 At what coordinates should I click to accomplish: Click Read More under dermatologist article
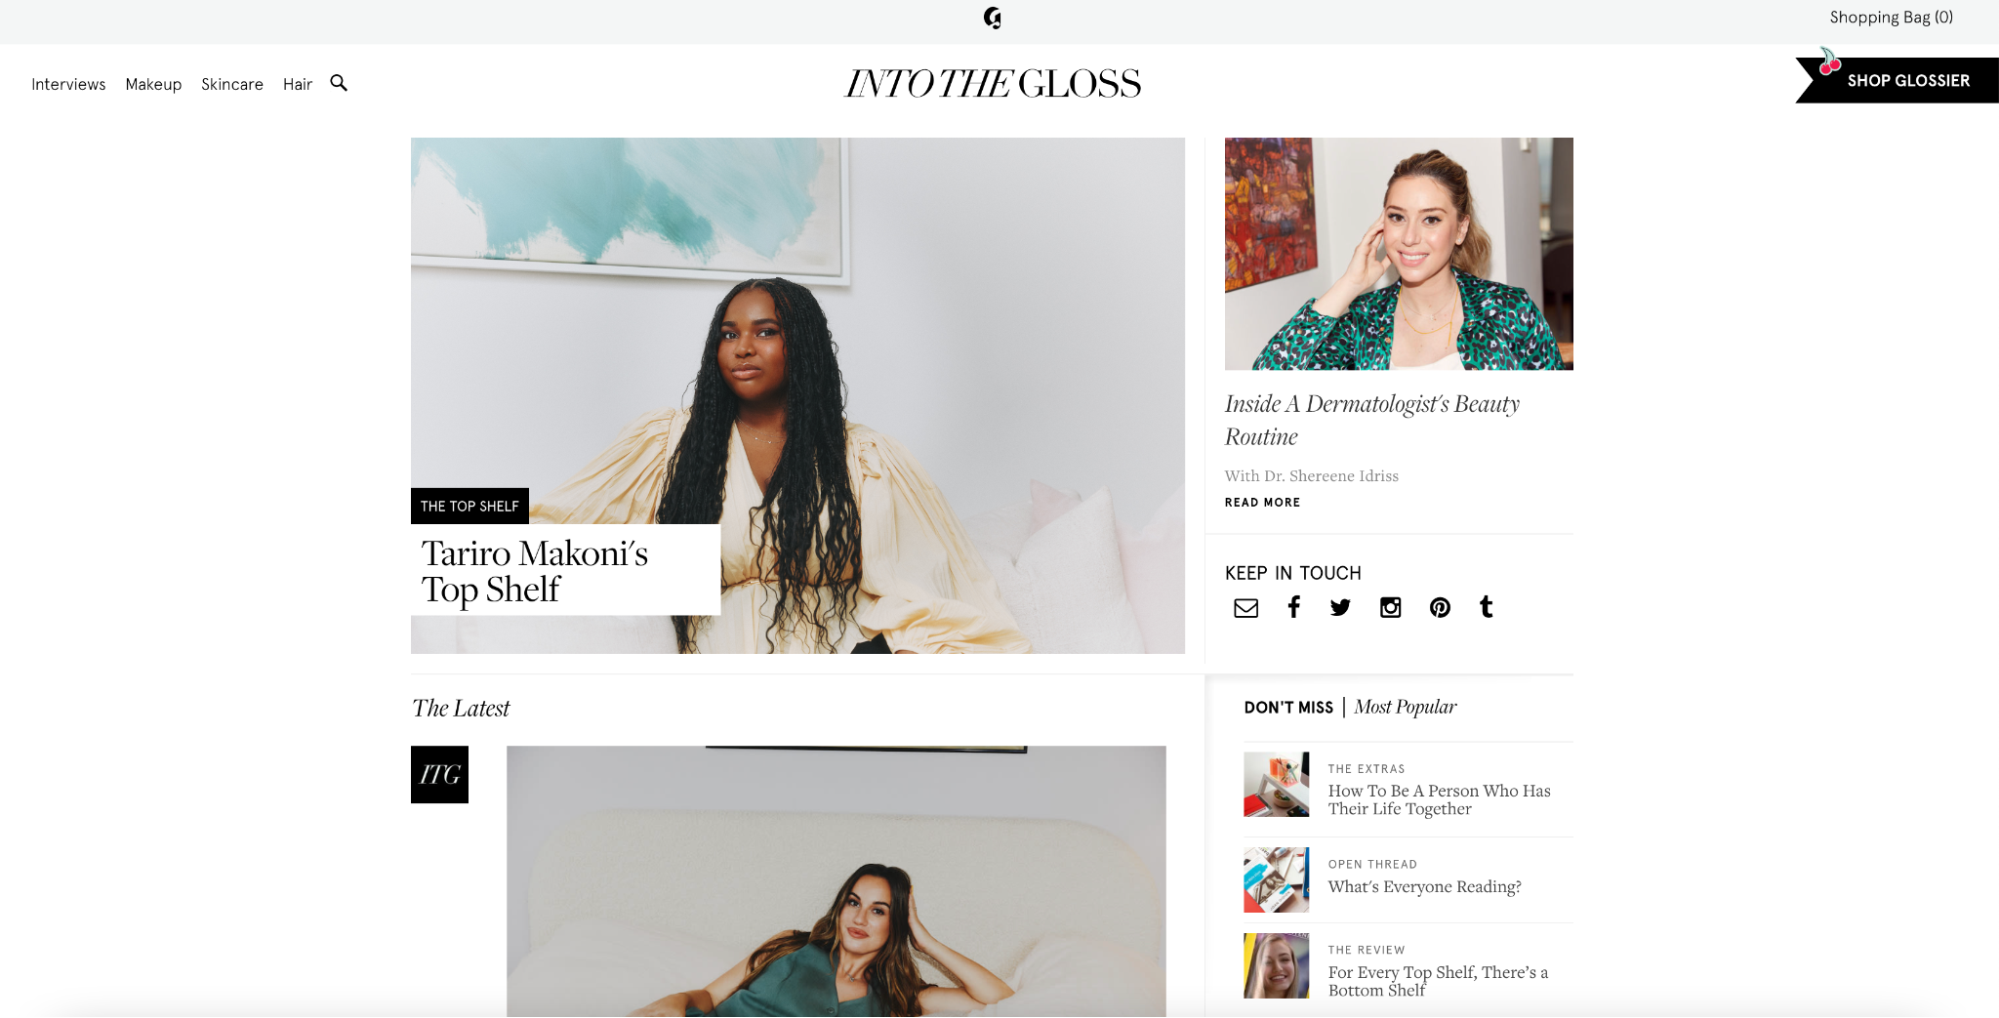click(1262, 502)
